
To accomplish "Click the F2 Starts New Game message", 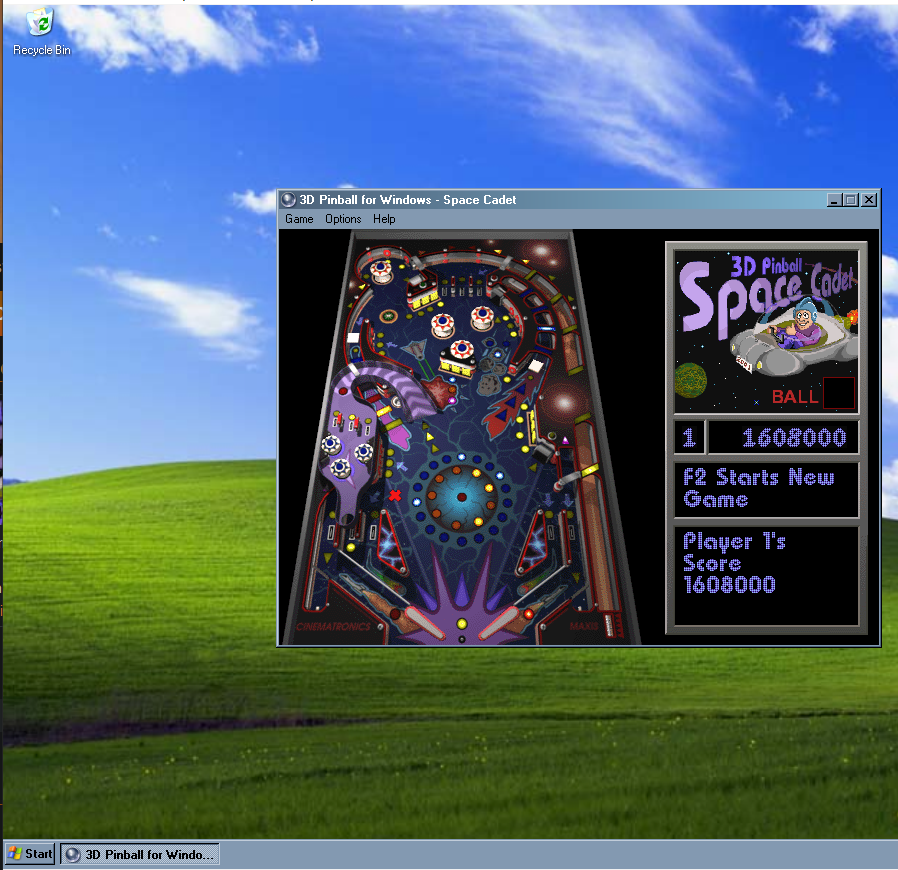I will pyautogui.click(x=766, y=489).
